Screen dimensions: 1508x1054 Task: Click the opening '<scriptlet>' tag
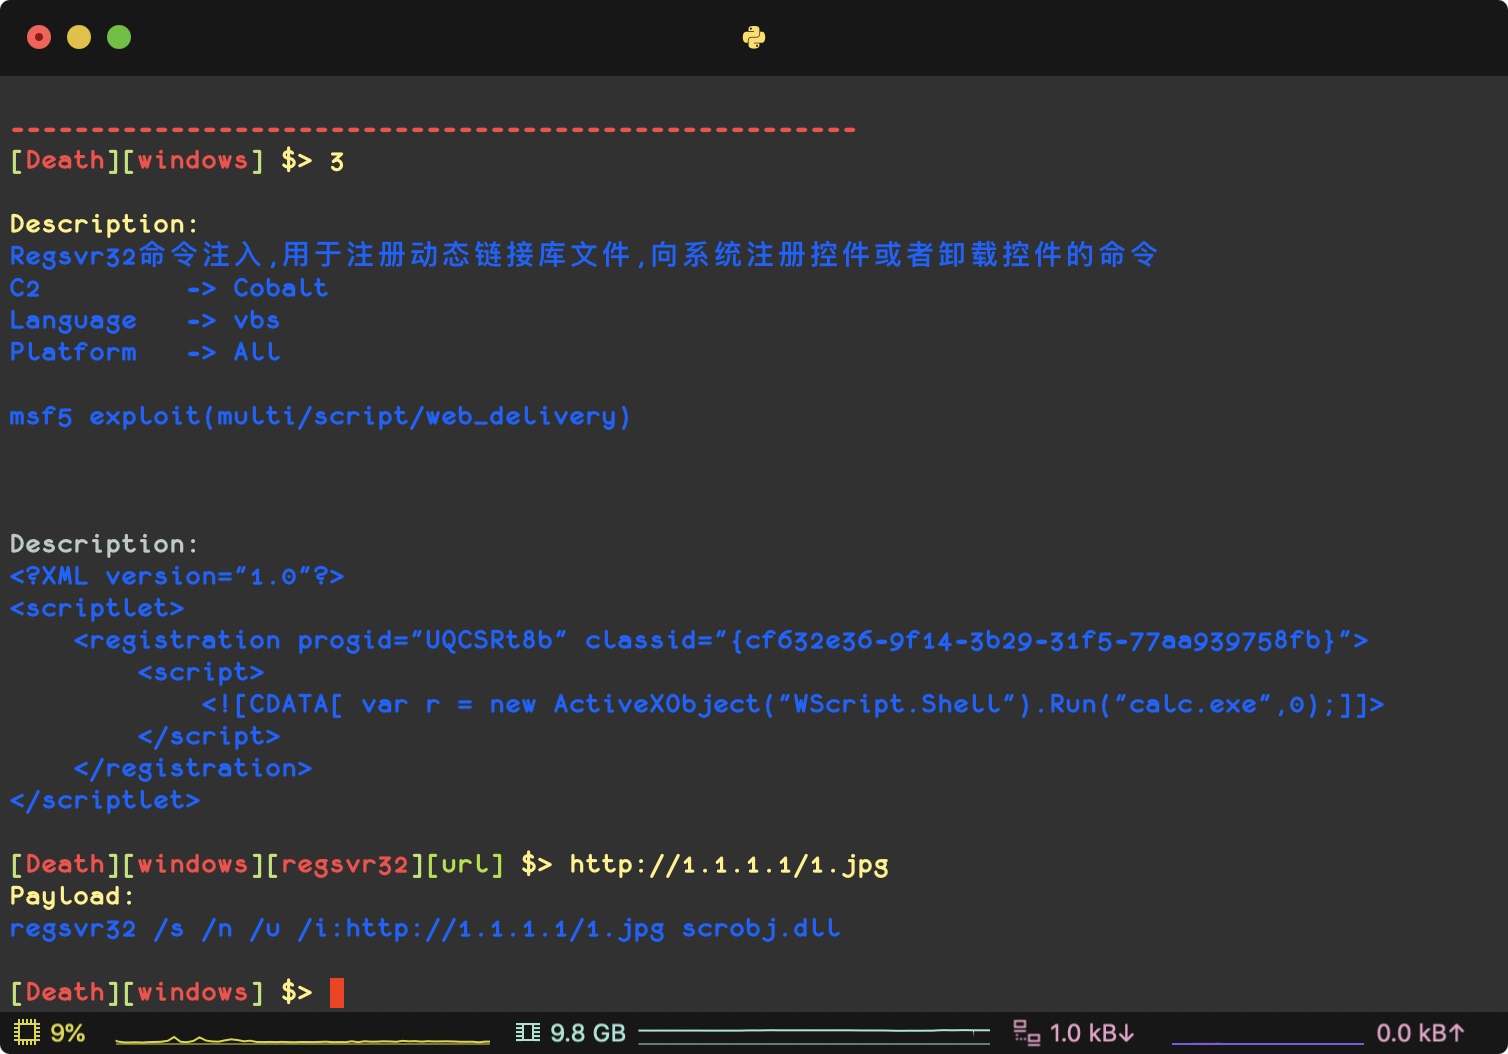[x=97, y=609]
